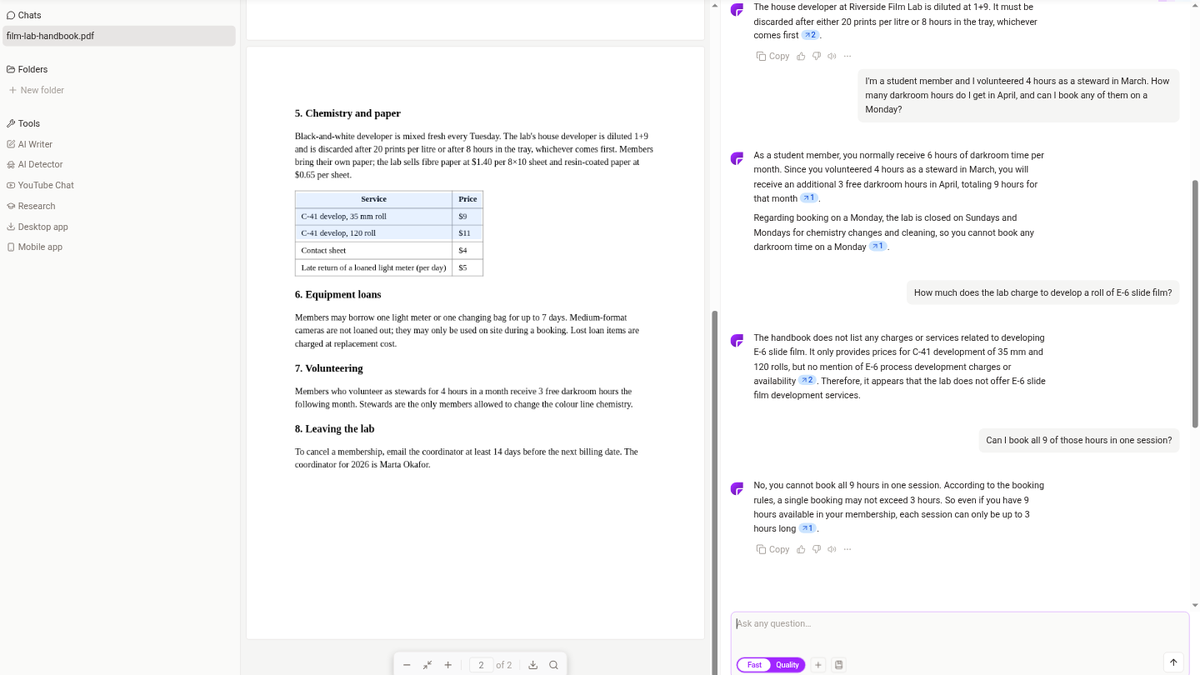The image size is (1200, 675).
Task: Click the save/library icon beside the plus
Action: tap(839, 665)
